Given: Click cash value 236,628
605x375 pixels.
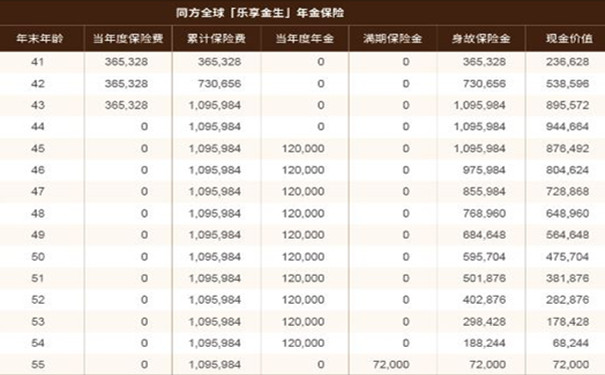Looking at the screenshot, I should [568, 62].
